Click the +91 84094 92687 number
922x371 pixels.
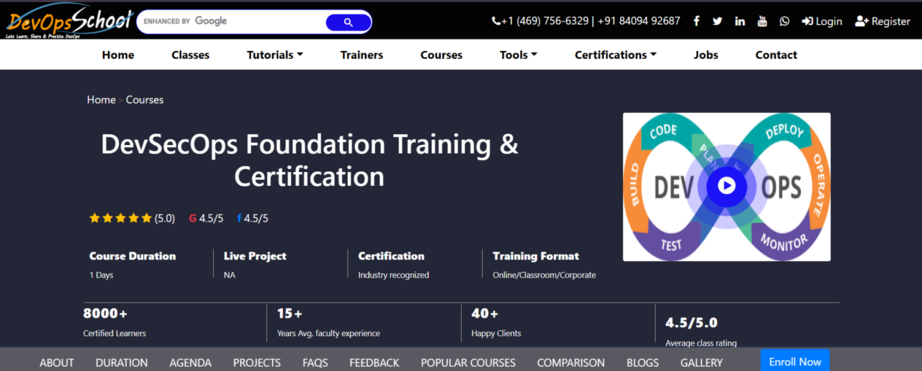[639, 21]
